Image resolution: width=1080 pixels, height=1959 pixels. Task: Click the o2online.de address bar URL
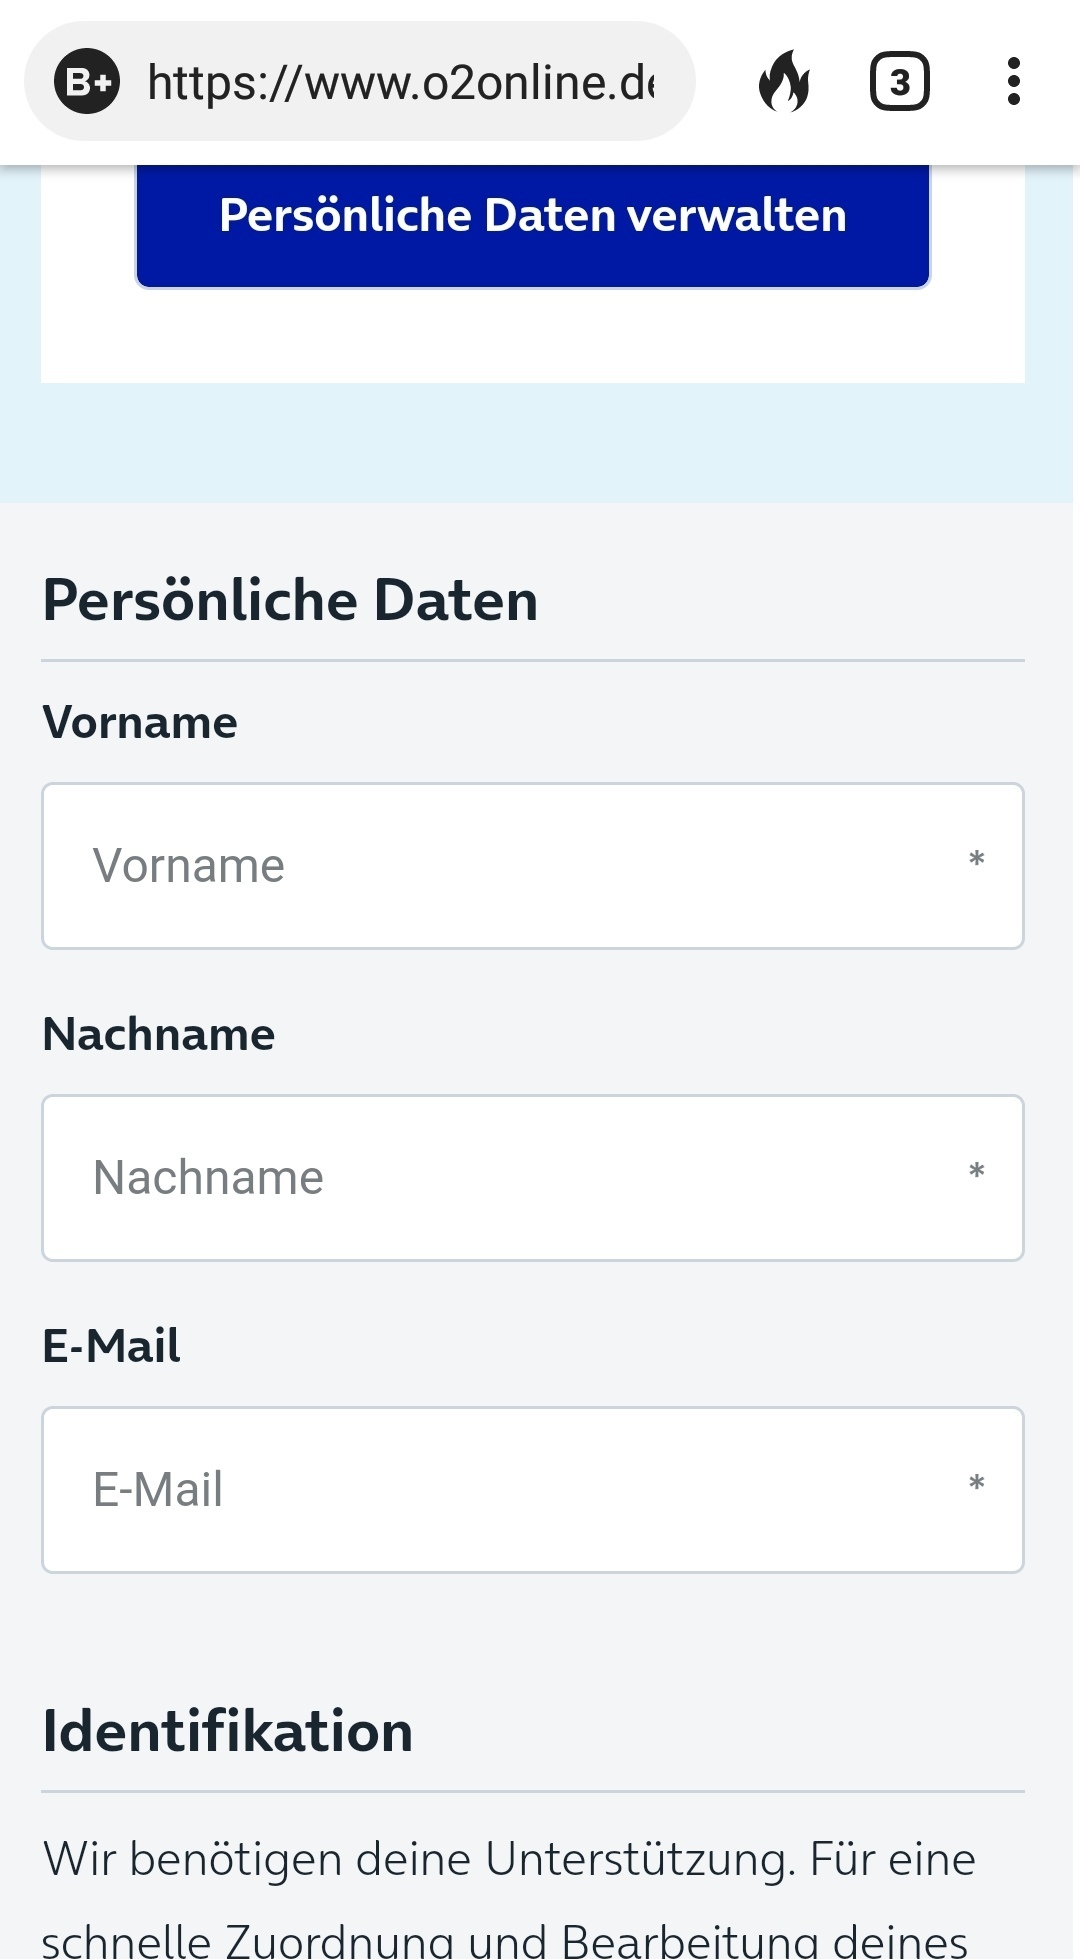(401, 82)
